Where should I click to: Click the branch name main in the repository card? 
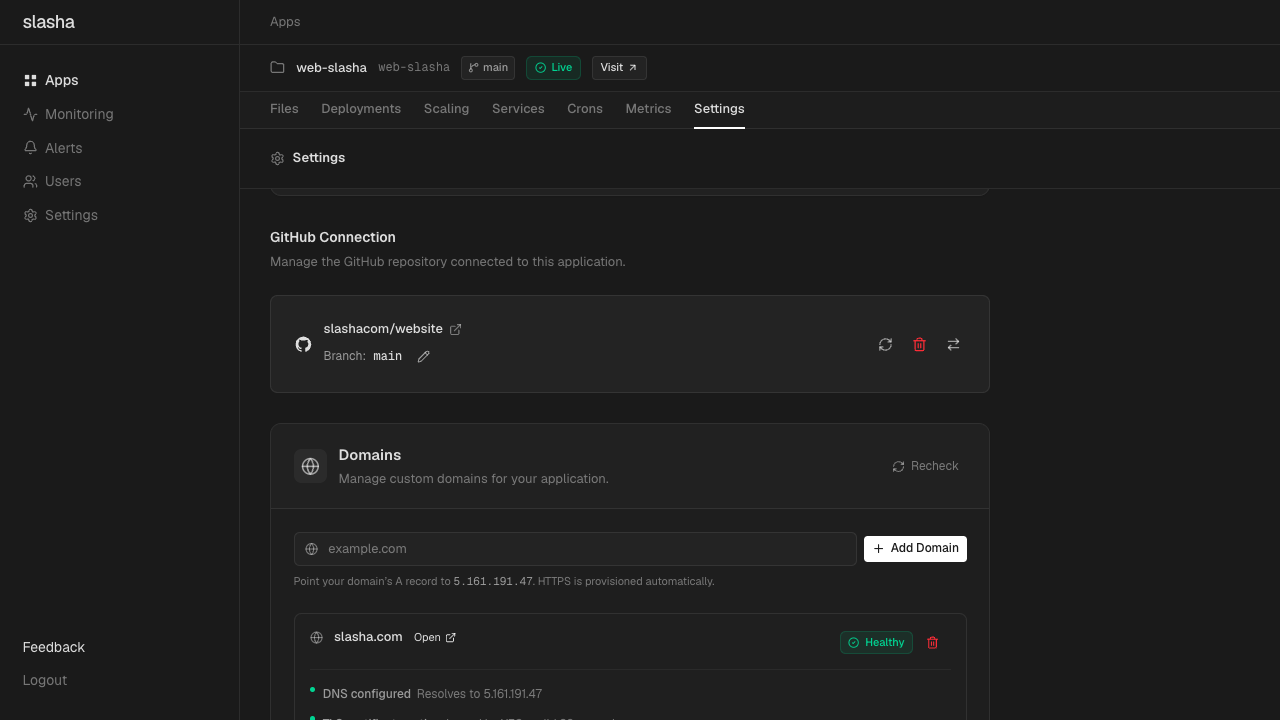point(388,357)
